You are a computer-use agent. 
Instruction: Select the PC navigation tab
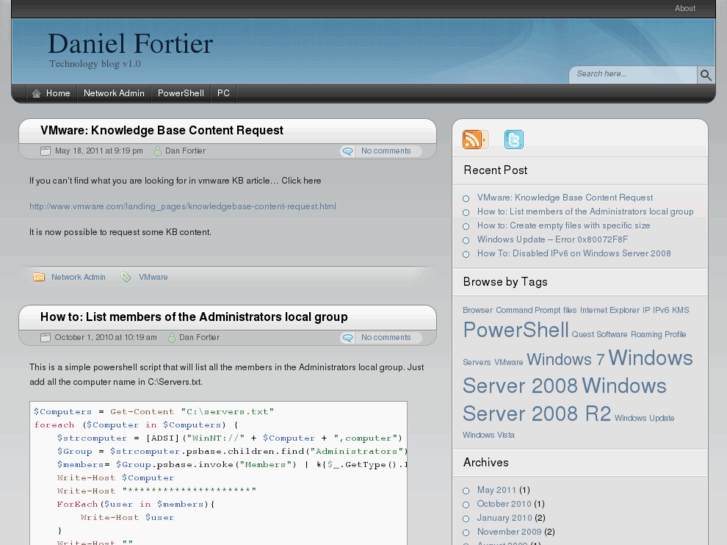click(223, 93)
